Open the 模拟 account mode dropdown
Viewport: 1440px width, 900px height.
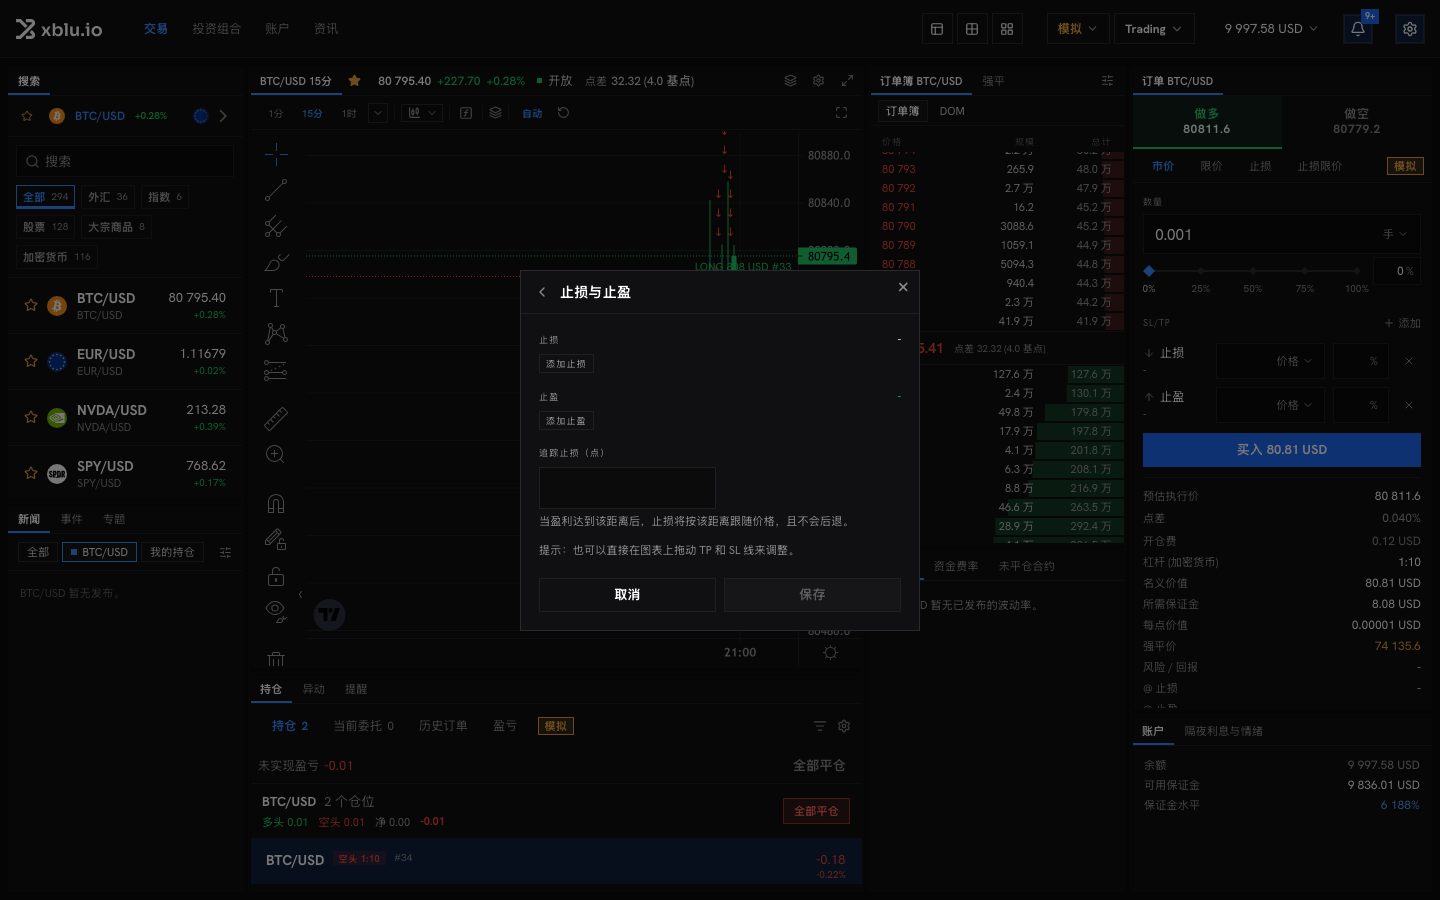click(x=1077, y=29)
